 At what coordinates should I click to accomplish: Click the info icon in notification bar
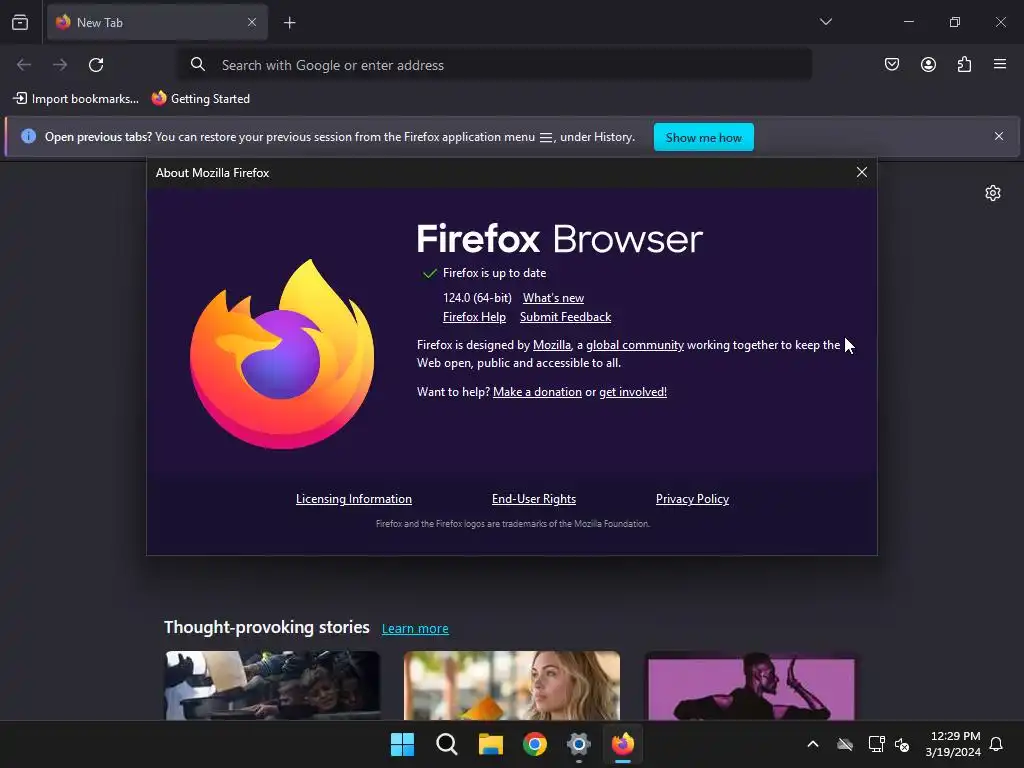click(28, 136)
